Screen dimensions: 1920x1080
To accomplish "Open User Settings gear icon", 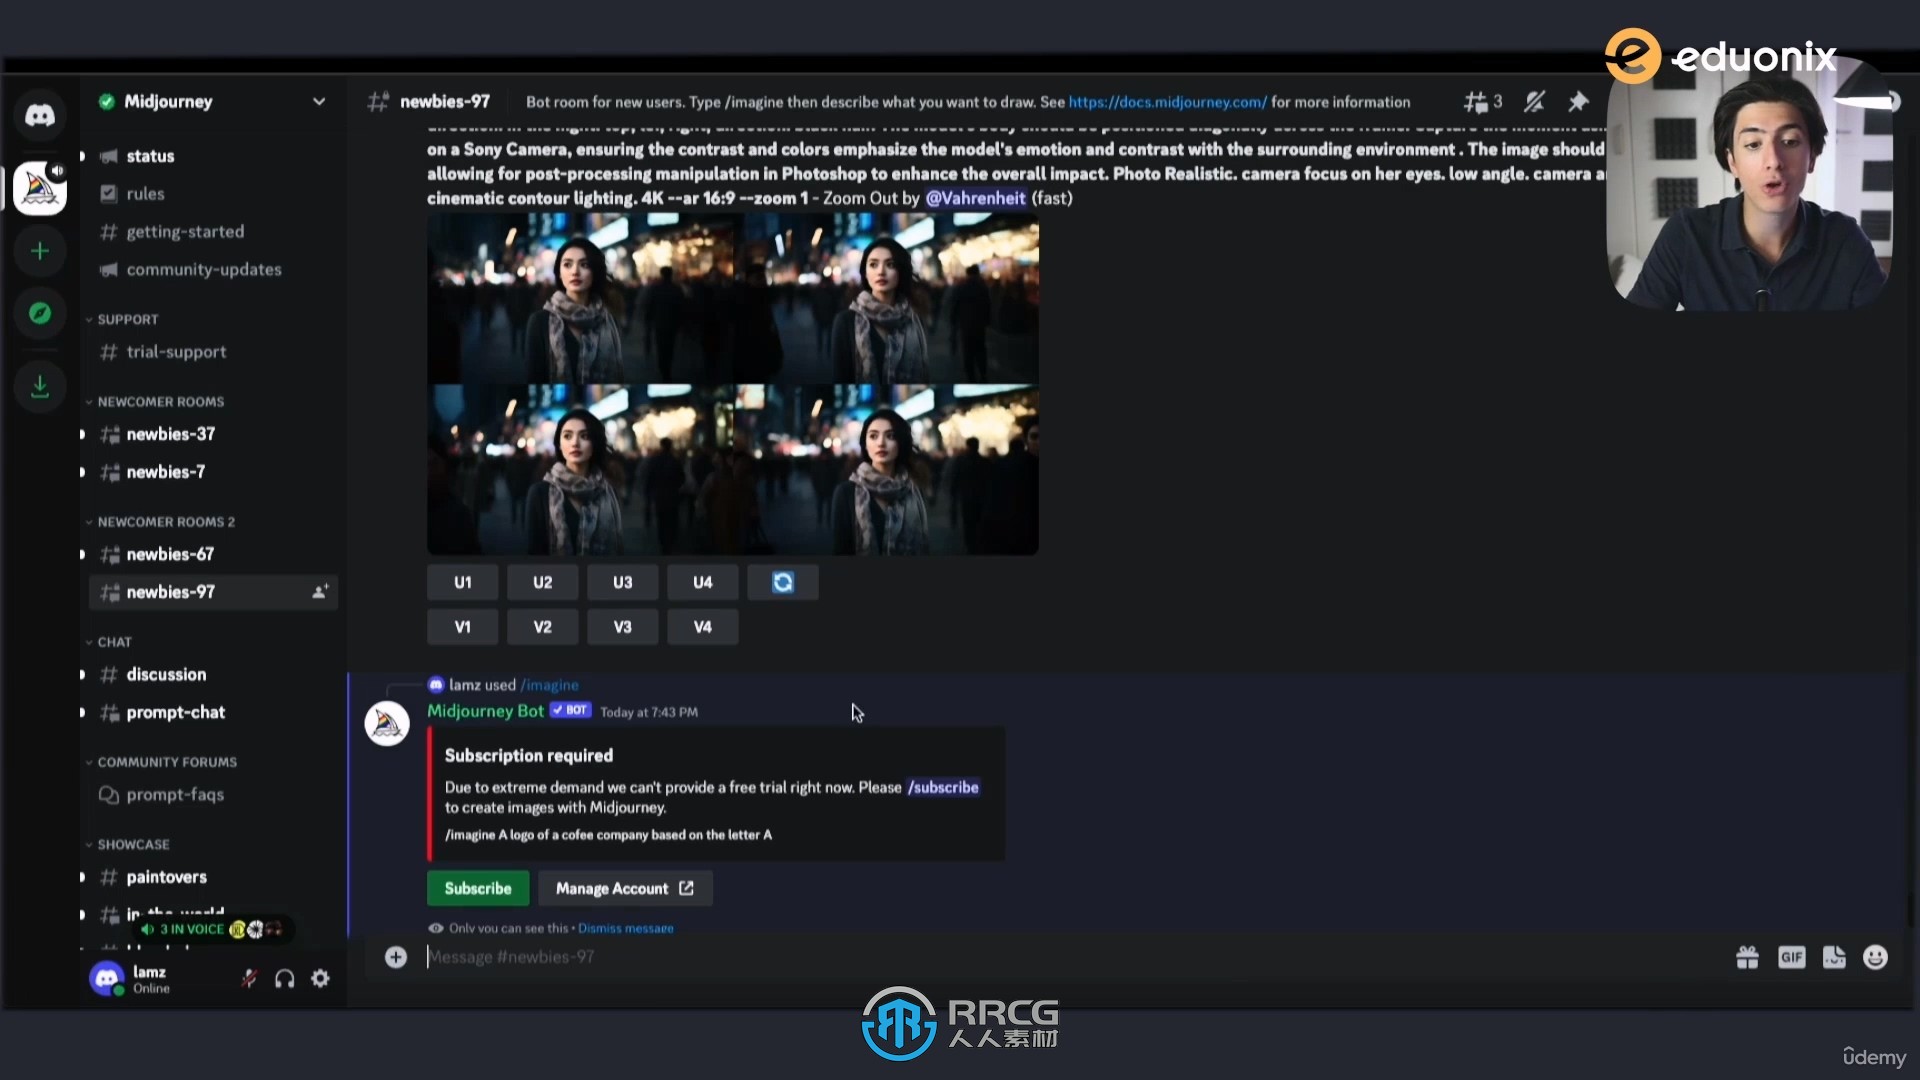I will click(x=320, y=979).
